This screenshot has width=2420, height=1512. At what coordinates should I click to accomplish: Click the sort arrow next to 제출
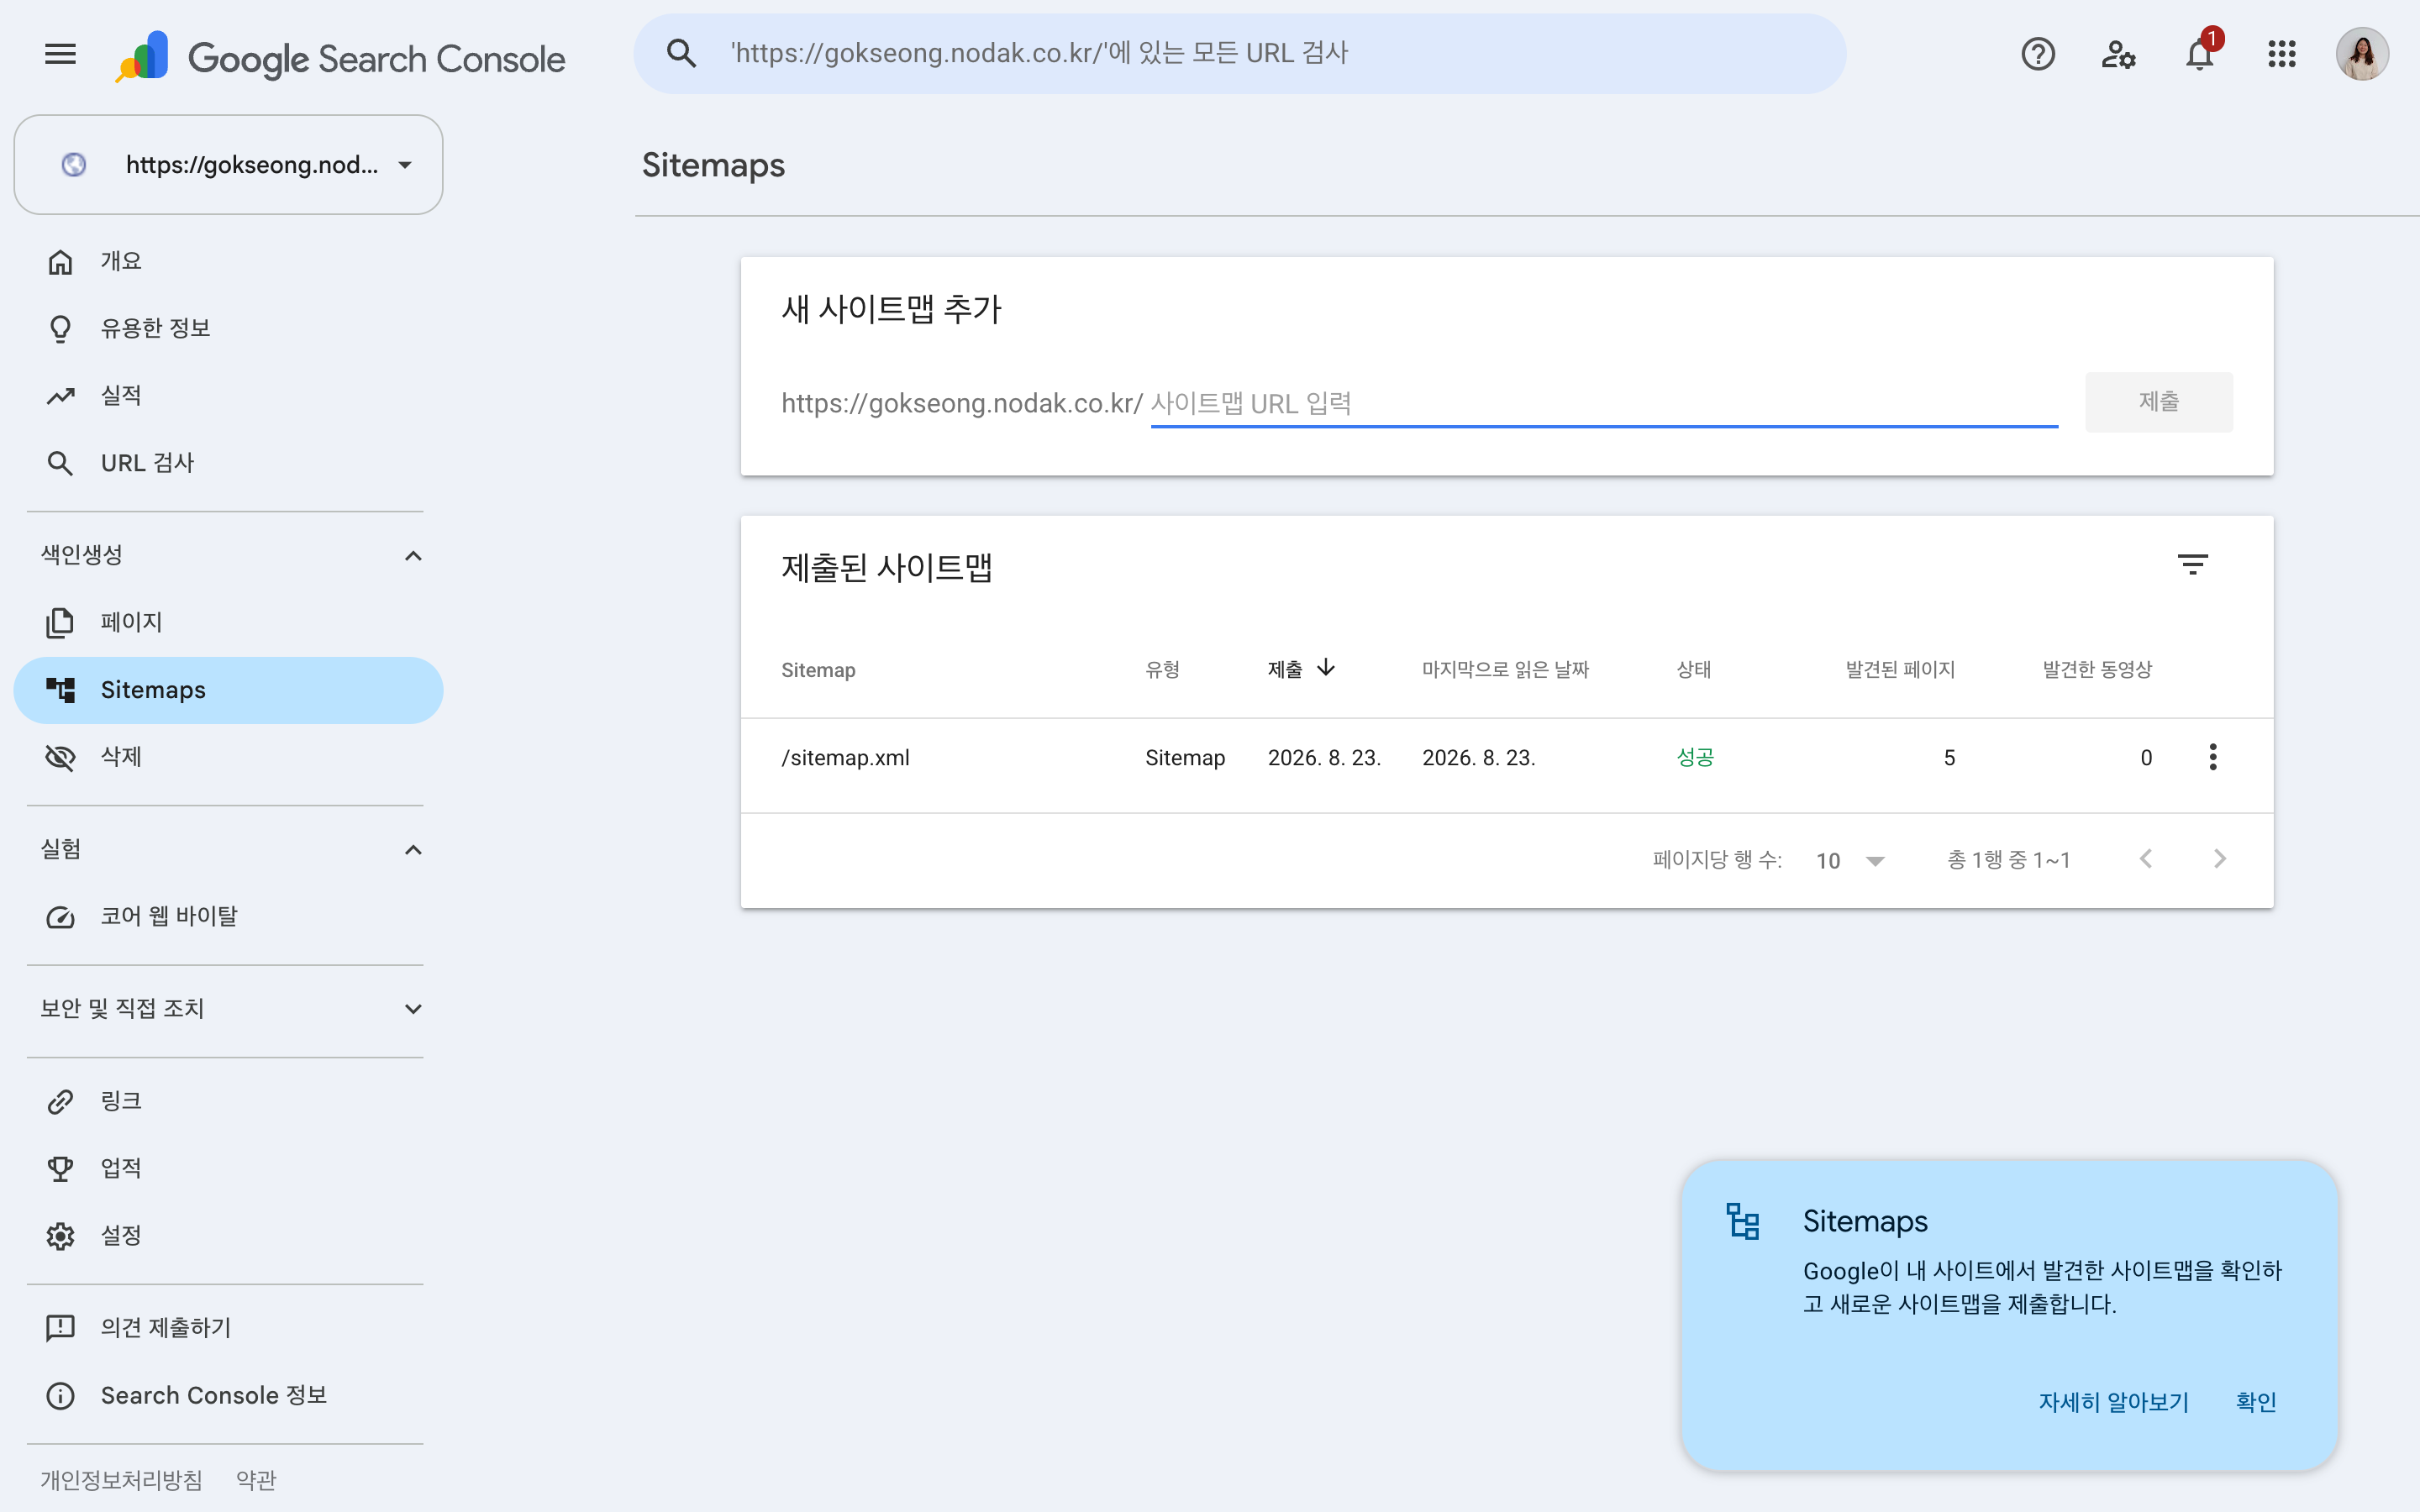pos(1326,668)
